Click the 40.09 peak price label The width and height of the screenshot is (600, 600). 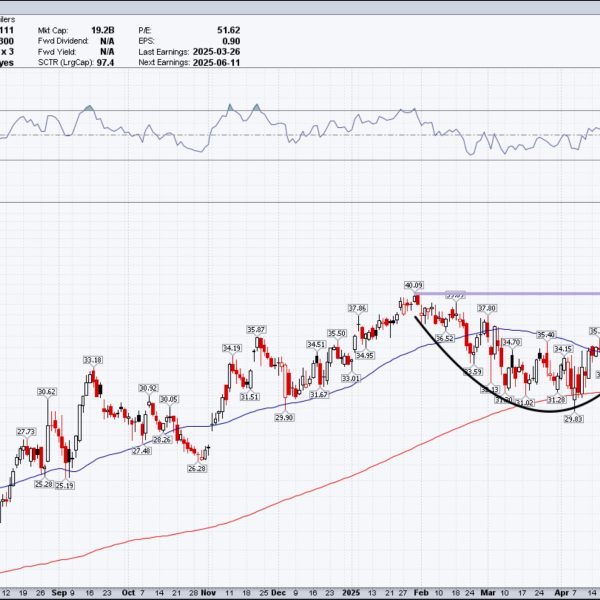click(414, 285)
